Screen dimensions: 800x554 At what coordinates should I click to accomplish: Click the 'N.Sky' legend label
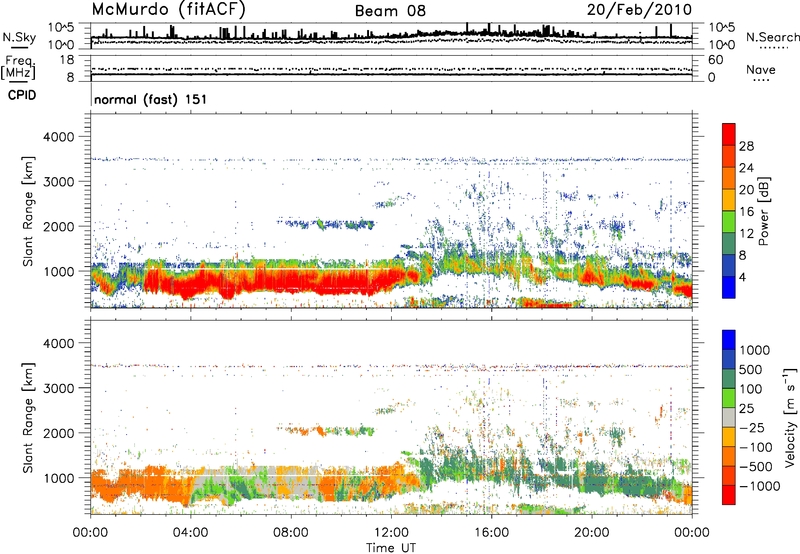[19, 37]
